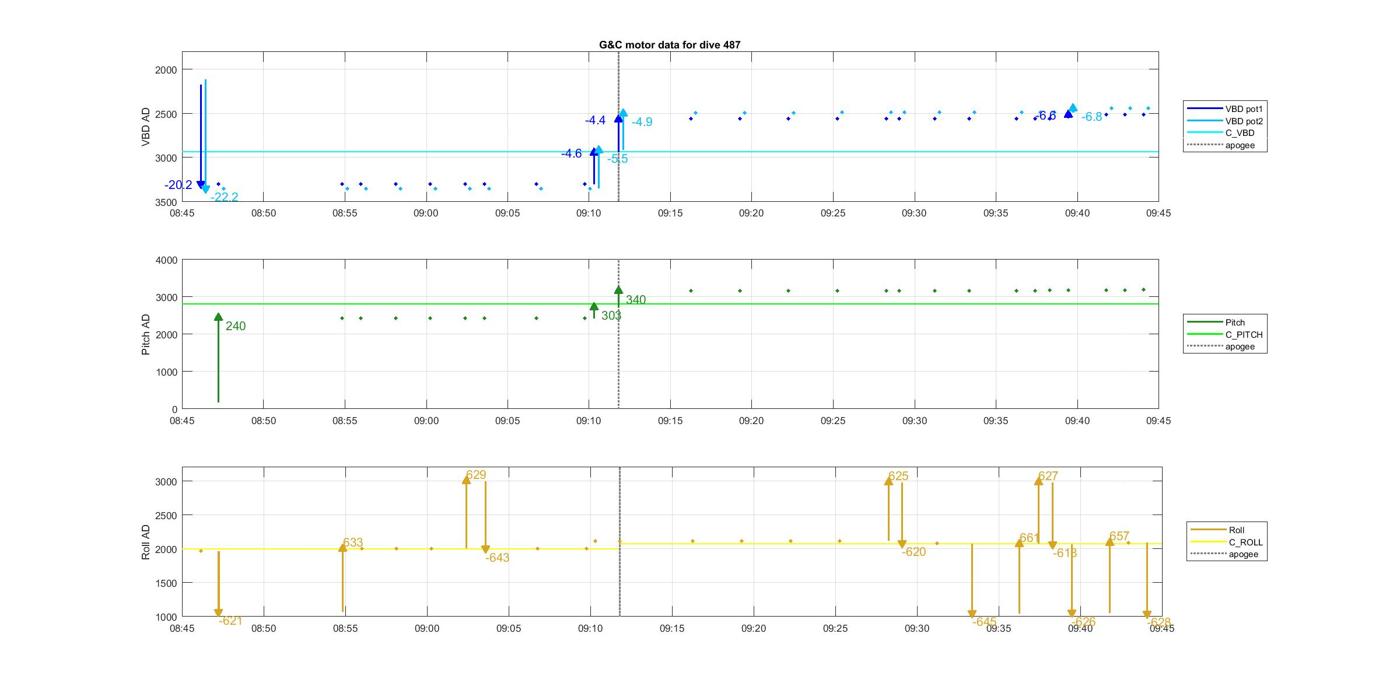Click the dark blue arrowhead next to -4.4

(x=618, y=119)
